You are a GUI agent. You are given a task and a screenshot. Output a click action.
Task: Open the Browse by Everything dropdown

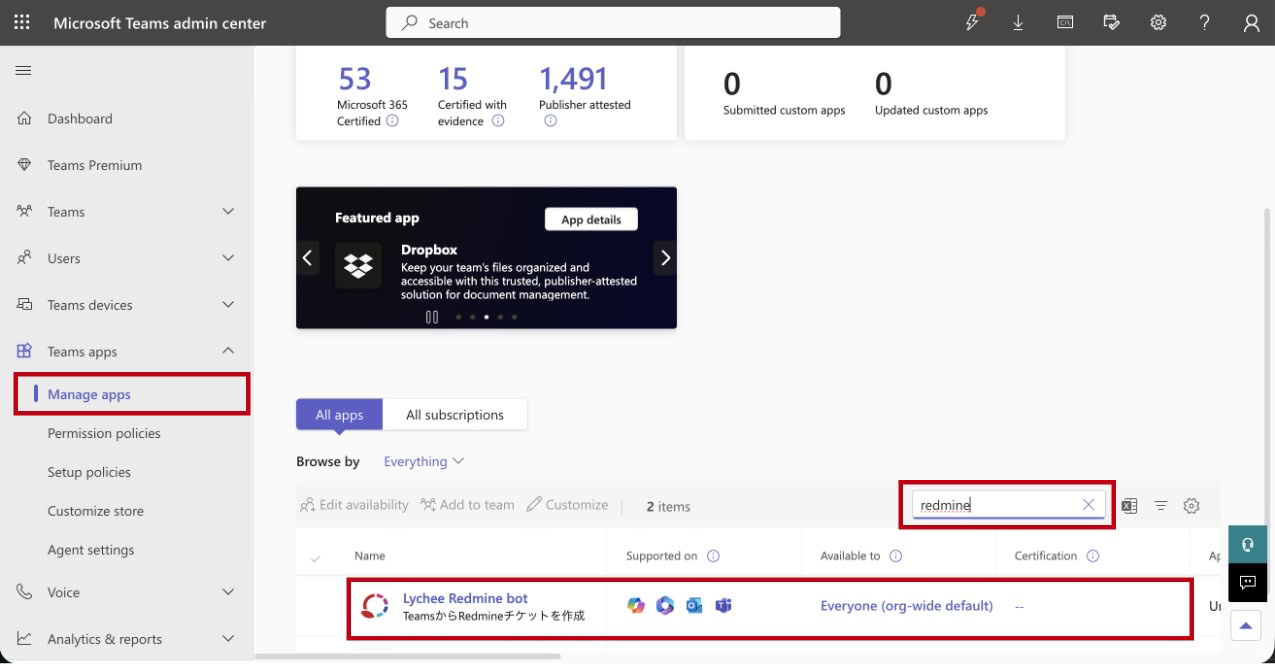pyautogui.click(x=424, y=462)
